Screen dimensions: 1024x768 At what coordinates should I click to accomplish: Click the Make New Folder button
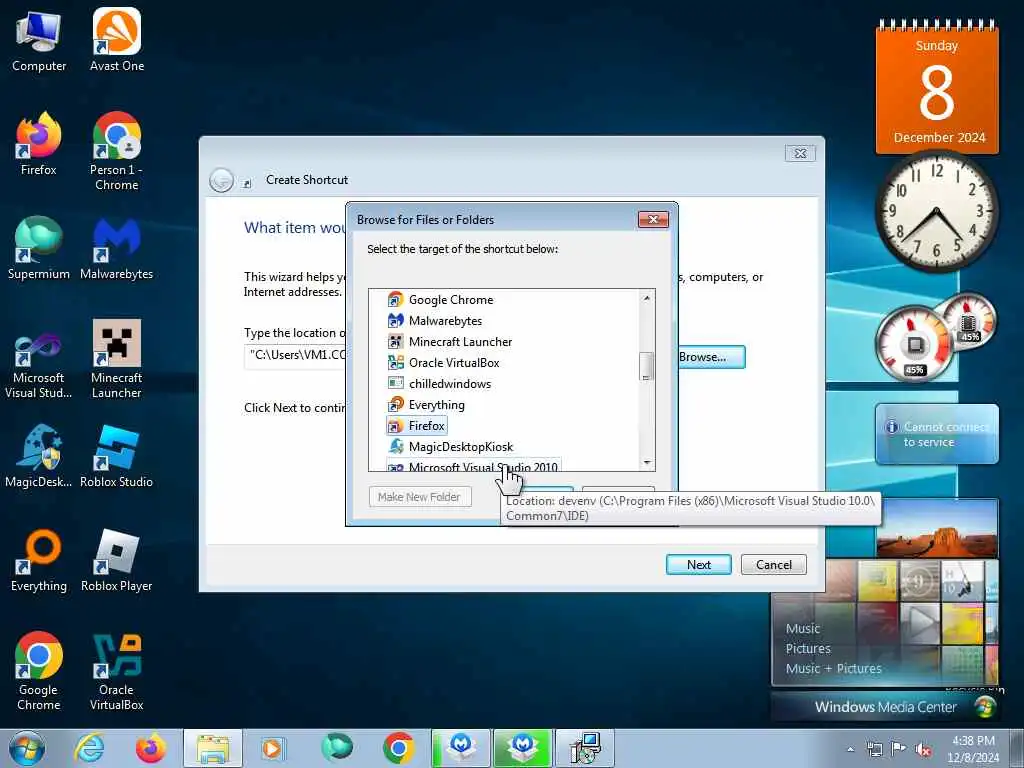[420, 497]
